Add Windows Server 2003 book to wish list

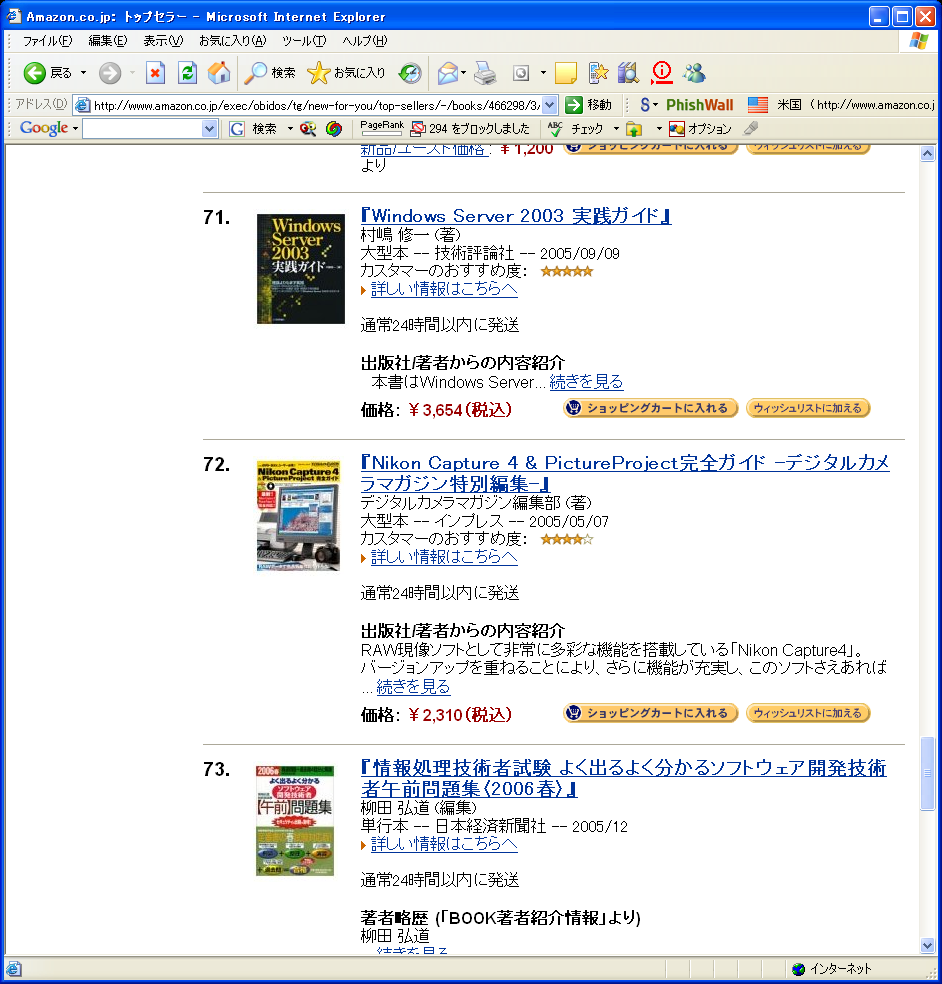click(808, 408)
